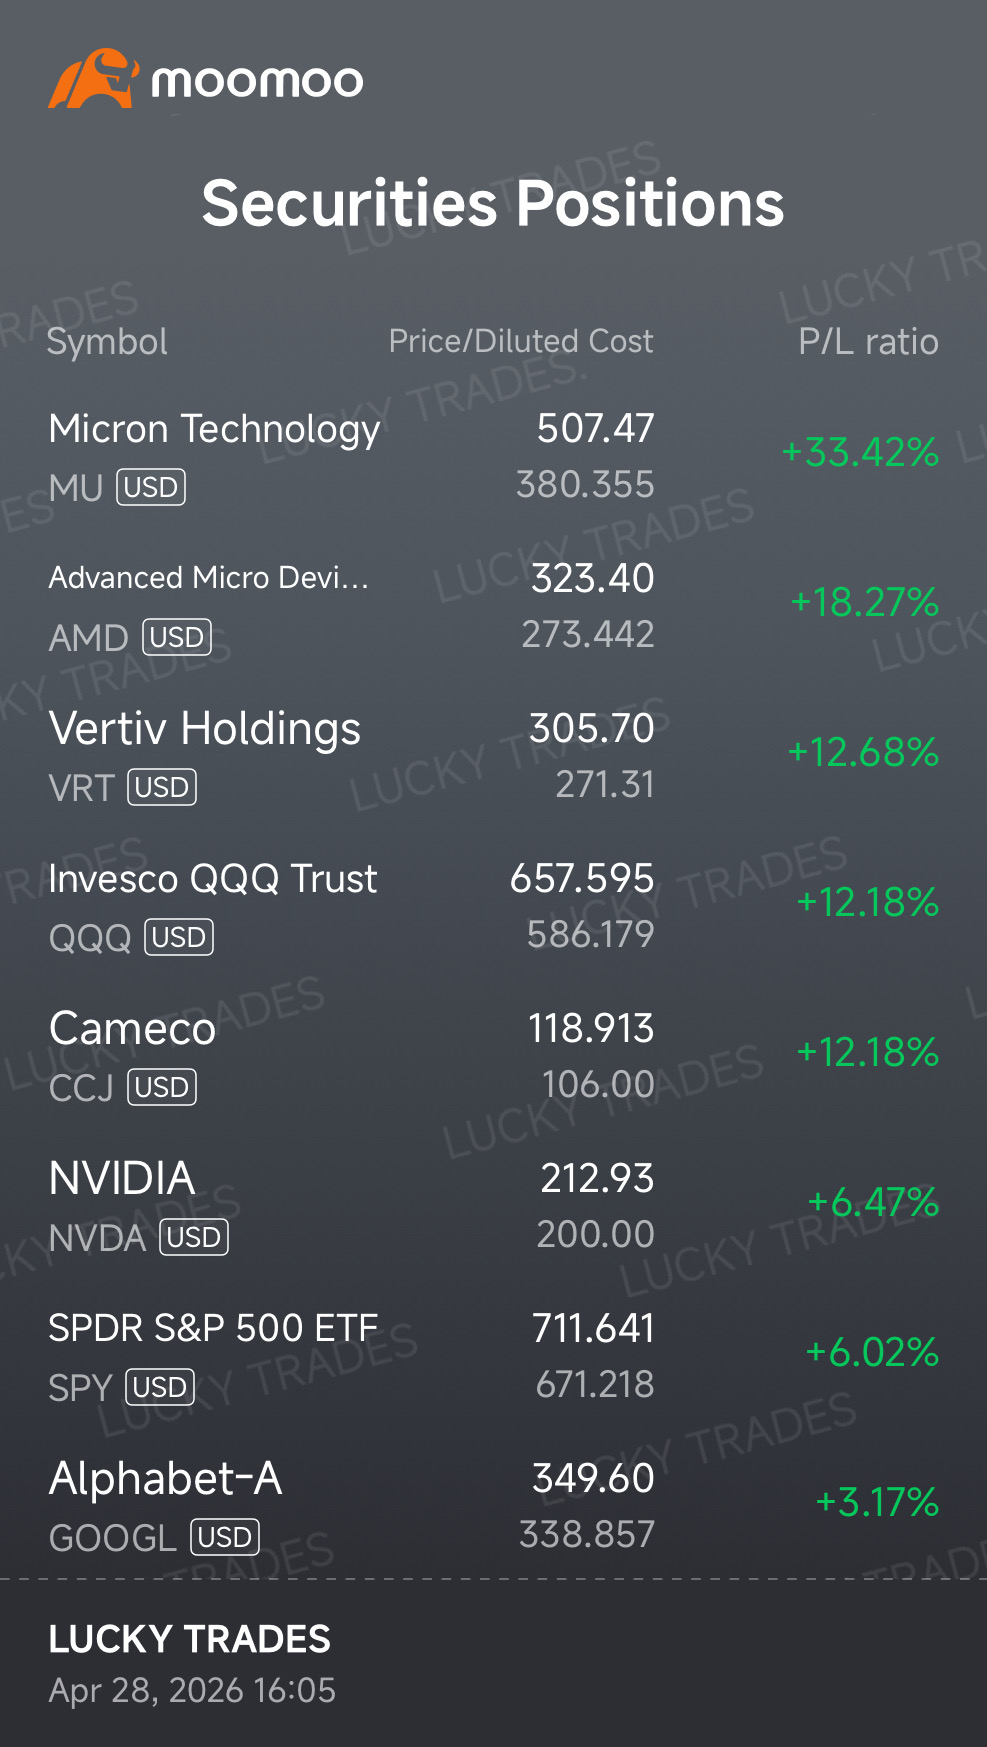The height and width of the screenshot is (1747, 987).
Task: Click the USD badge beside VRT
Action: click(162, 787)
